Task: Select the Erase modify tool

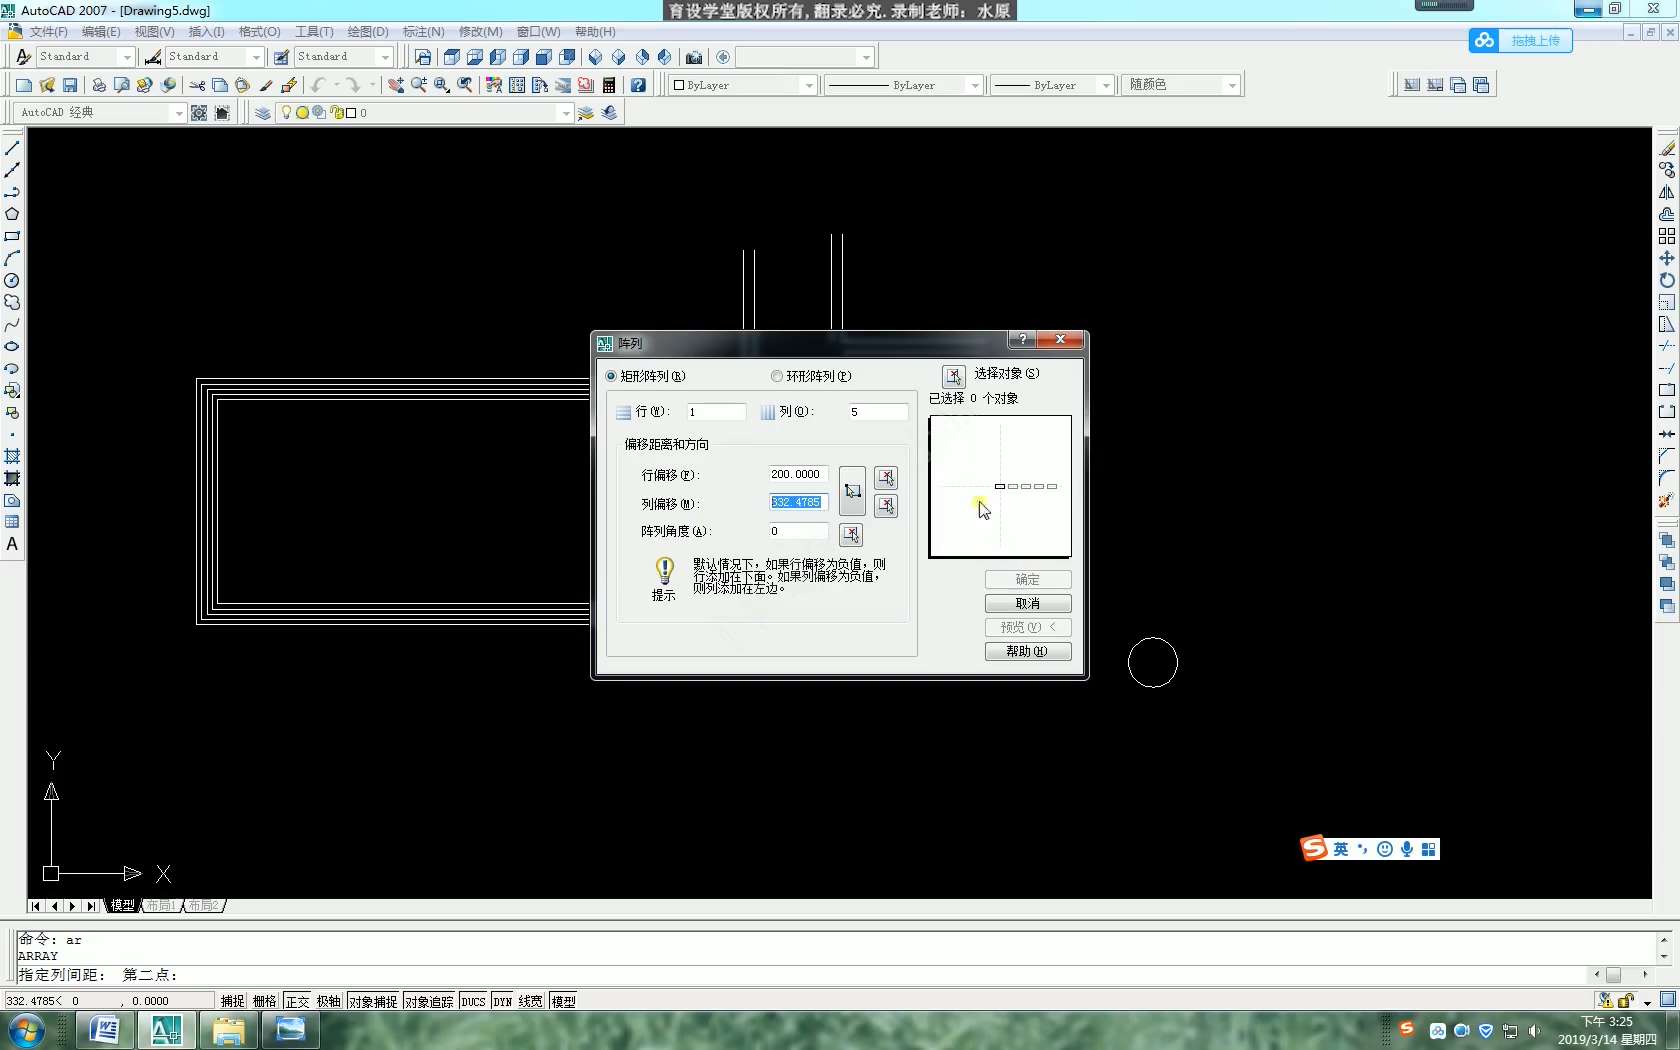Action: (1666, 148)
